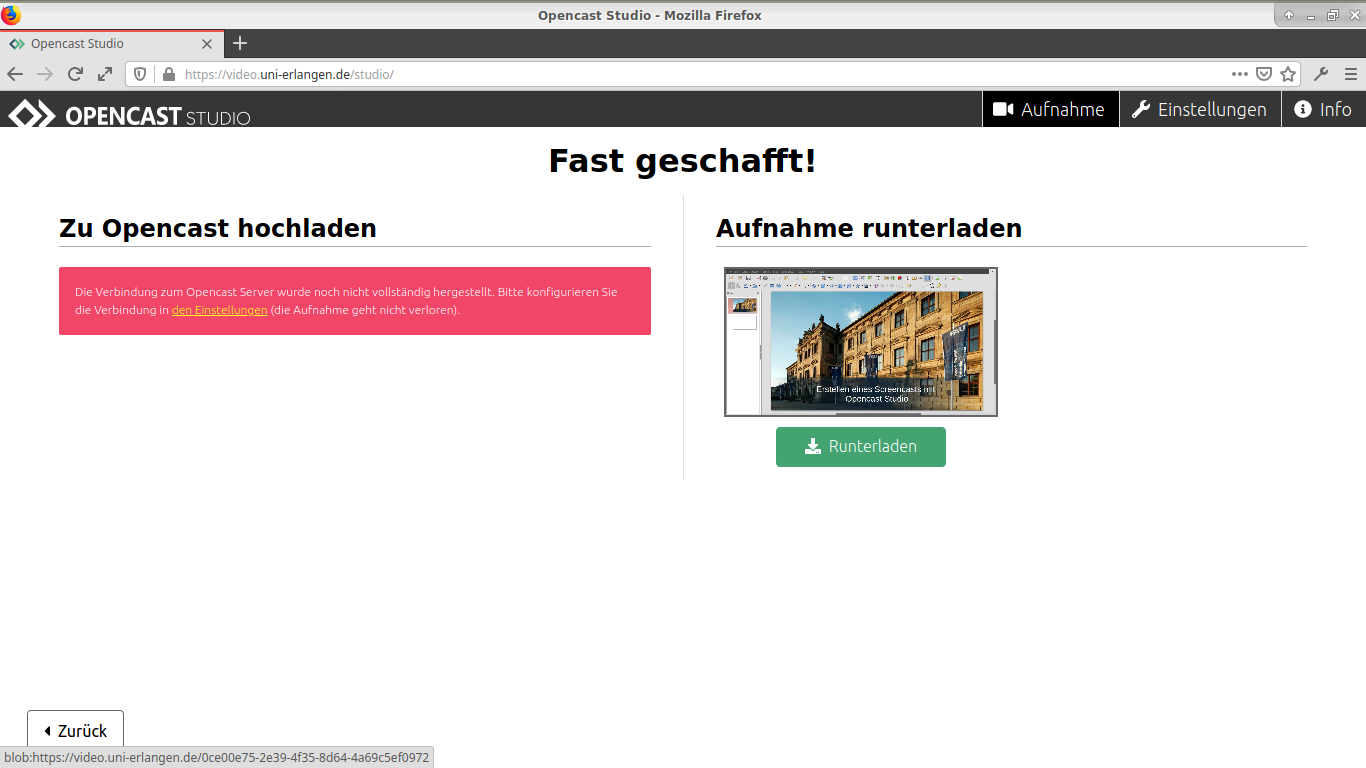The image size is (1366, 768).
Task: Click the URL address bar
Action: [x=700, y=74]
